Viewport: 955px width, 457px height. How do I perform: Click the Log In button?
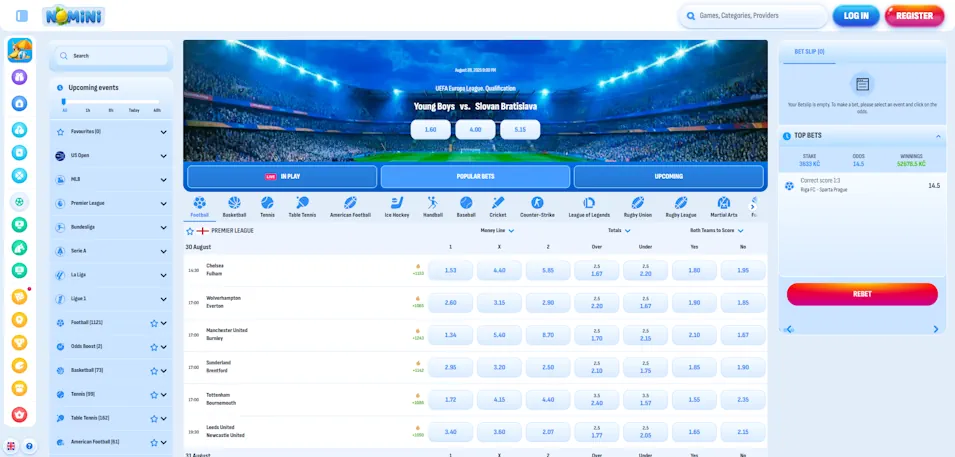click(856, 16)
